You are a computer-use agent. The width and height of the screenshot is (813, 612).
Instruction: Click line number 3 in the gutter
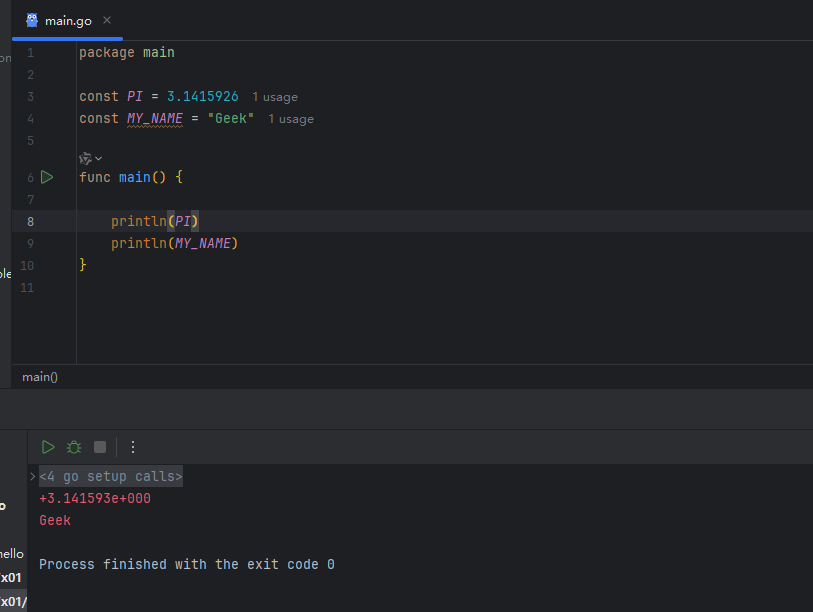[x=31, y=97]
